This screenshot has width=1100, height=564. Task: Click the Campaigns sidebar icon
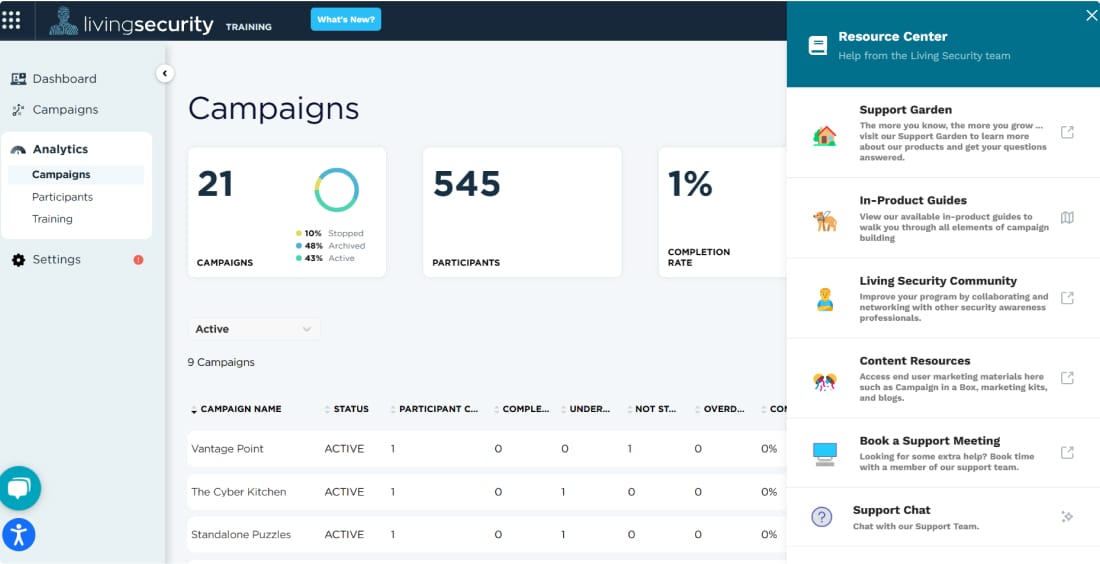coord(18,110)
